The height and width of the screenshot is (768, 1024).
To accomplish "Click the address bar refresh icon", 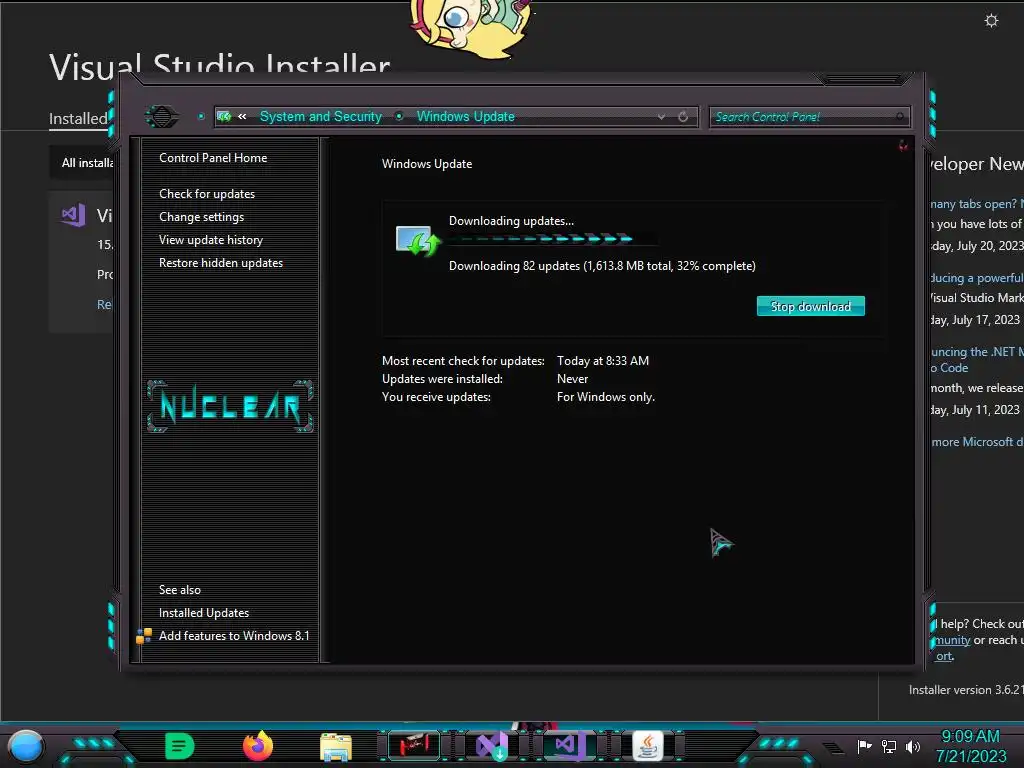I will tap(683, 117).
